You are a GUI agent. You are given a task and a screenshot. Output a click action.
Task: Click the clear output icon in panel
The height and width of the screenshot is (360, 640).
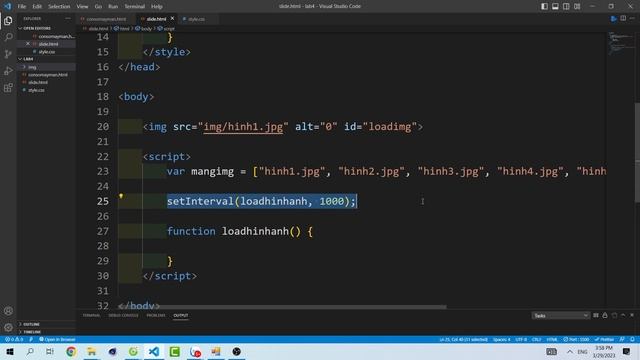click(596, 316)
